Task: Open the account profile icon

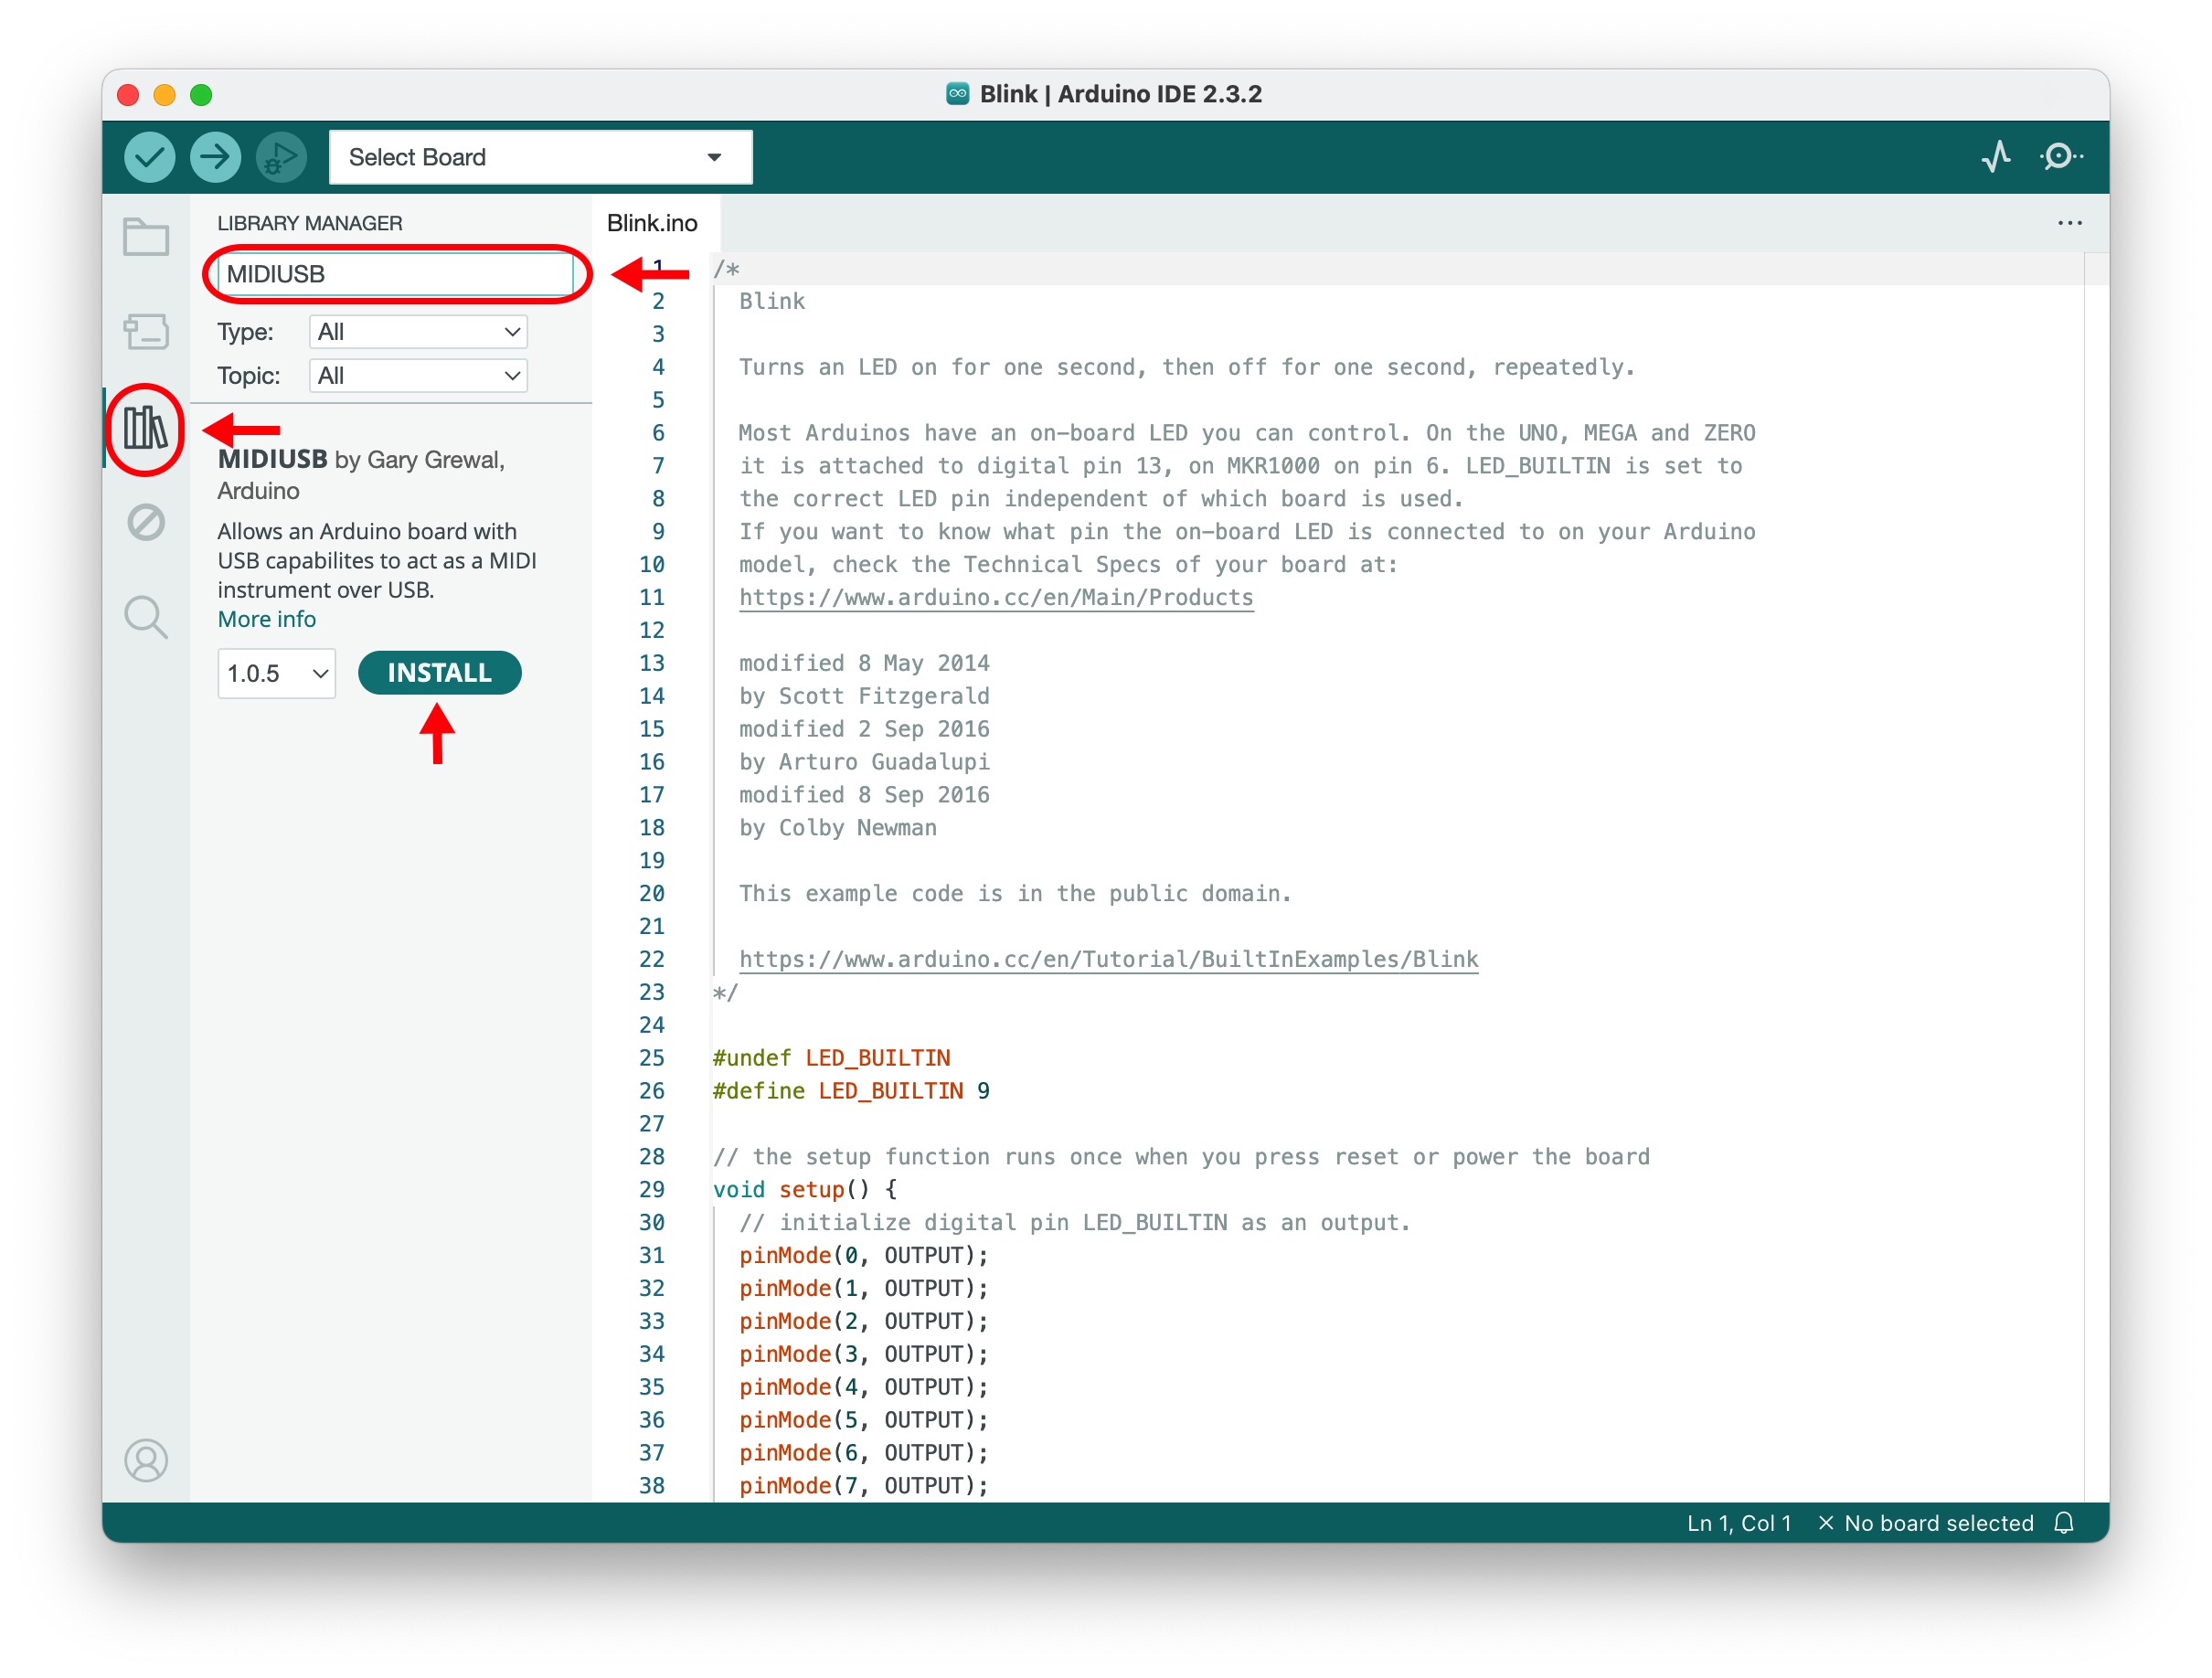Action: [146, 1461]
